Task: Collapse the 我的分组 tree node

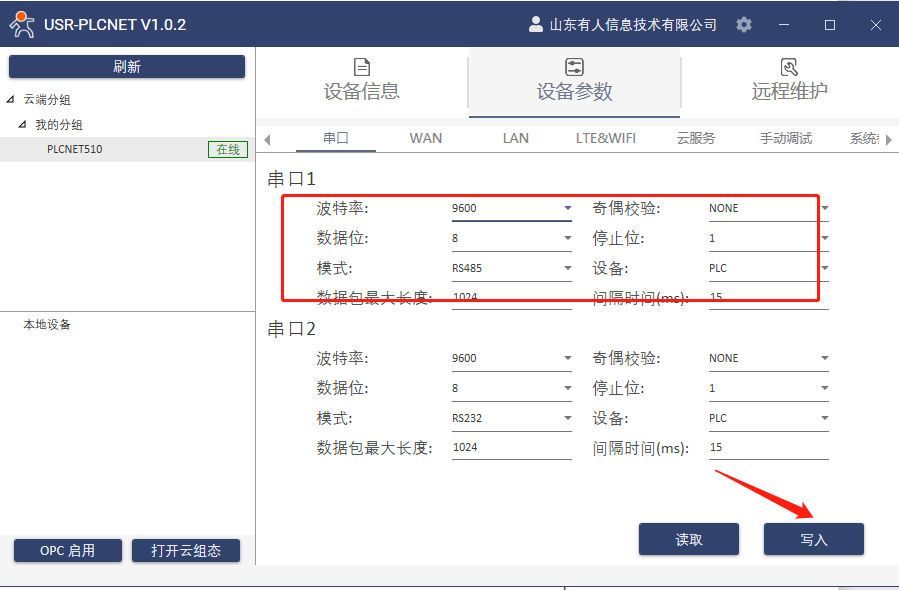Action: pos(23,125)
